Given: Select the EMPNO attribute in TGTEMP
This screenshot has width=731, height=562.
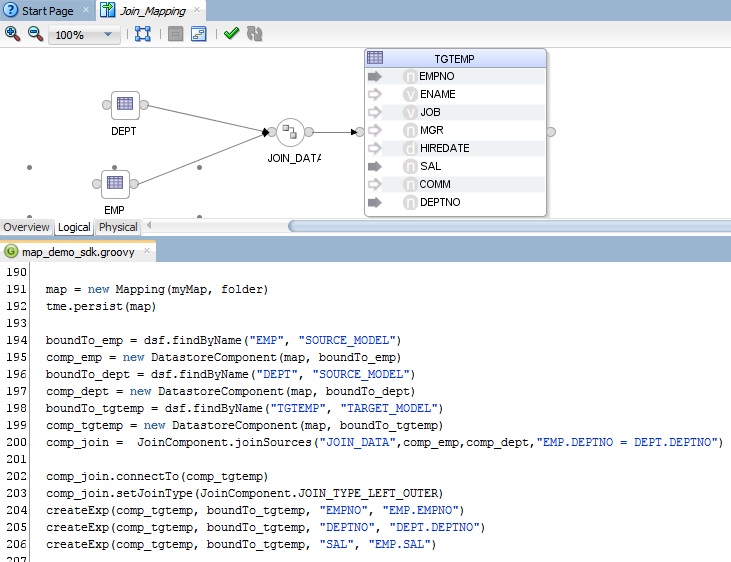Looking at the screenshot, I should pos(438,77).
